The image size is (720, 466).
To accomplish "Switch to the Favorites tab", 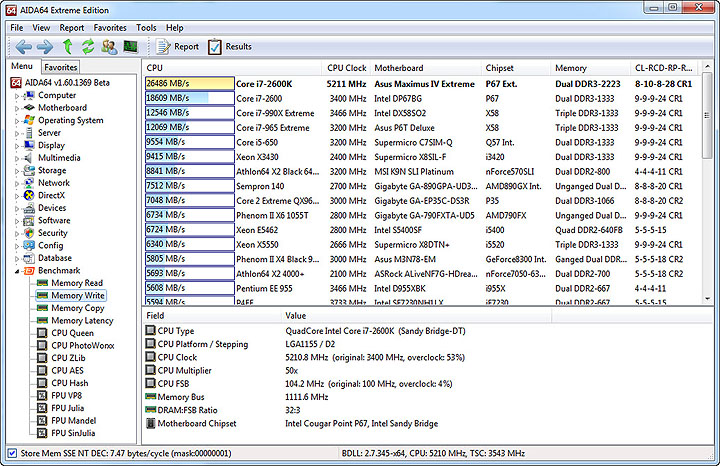I will pos(61,67).
